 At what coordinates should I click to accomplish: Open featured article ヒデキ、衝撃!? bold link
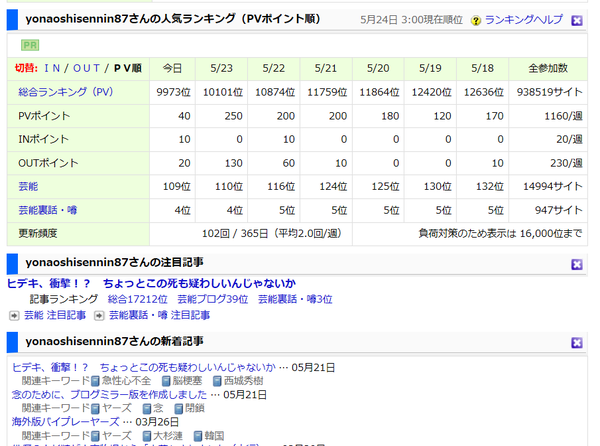pyautogui.click(x=151, y=283)
